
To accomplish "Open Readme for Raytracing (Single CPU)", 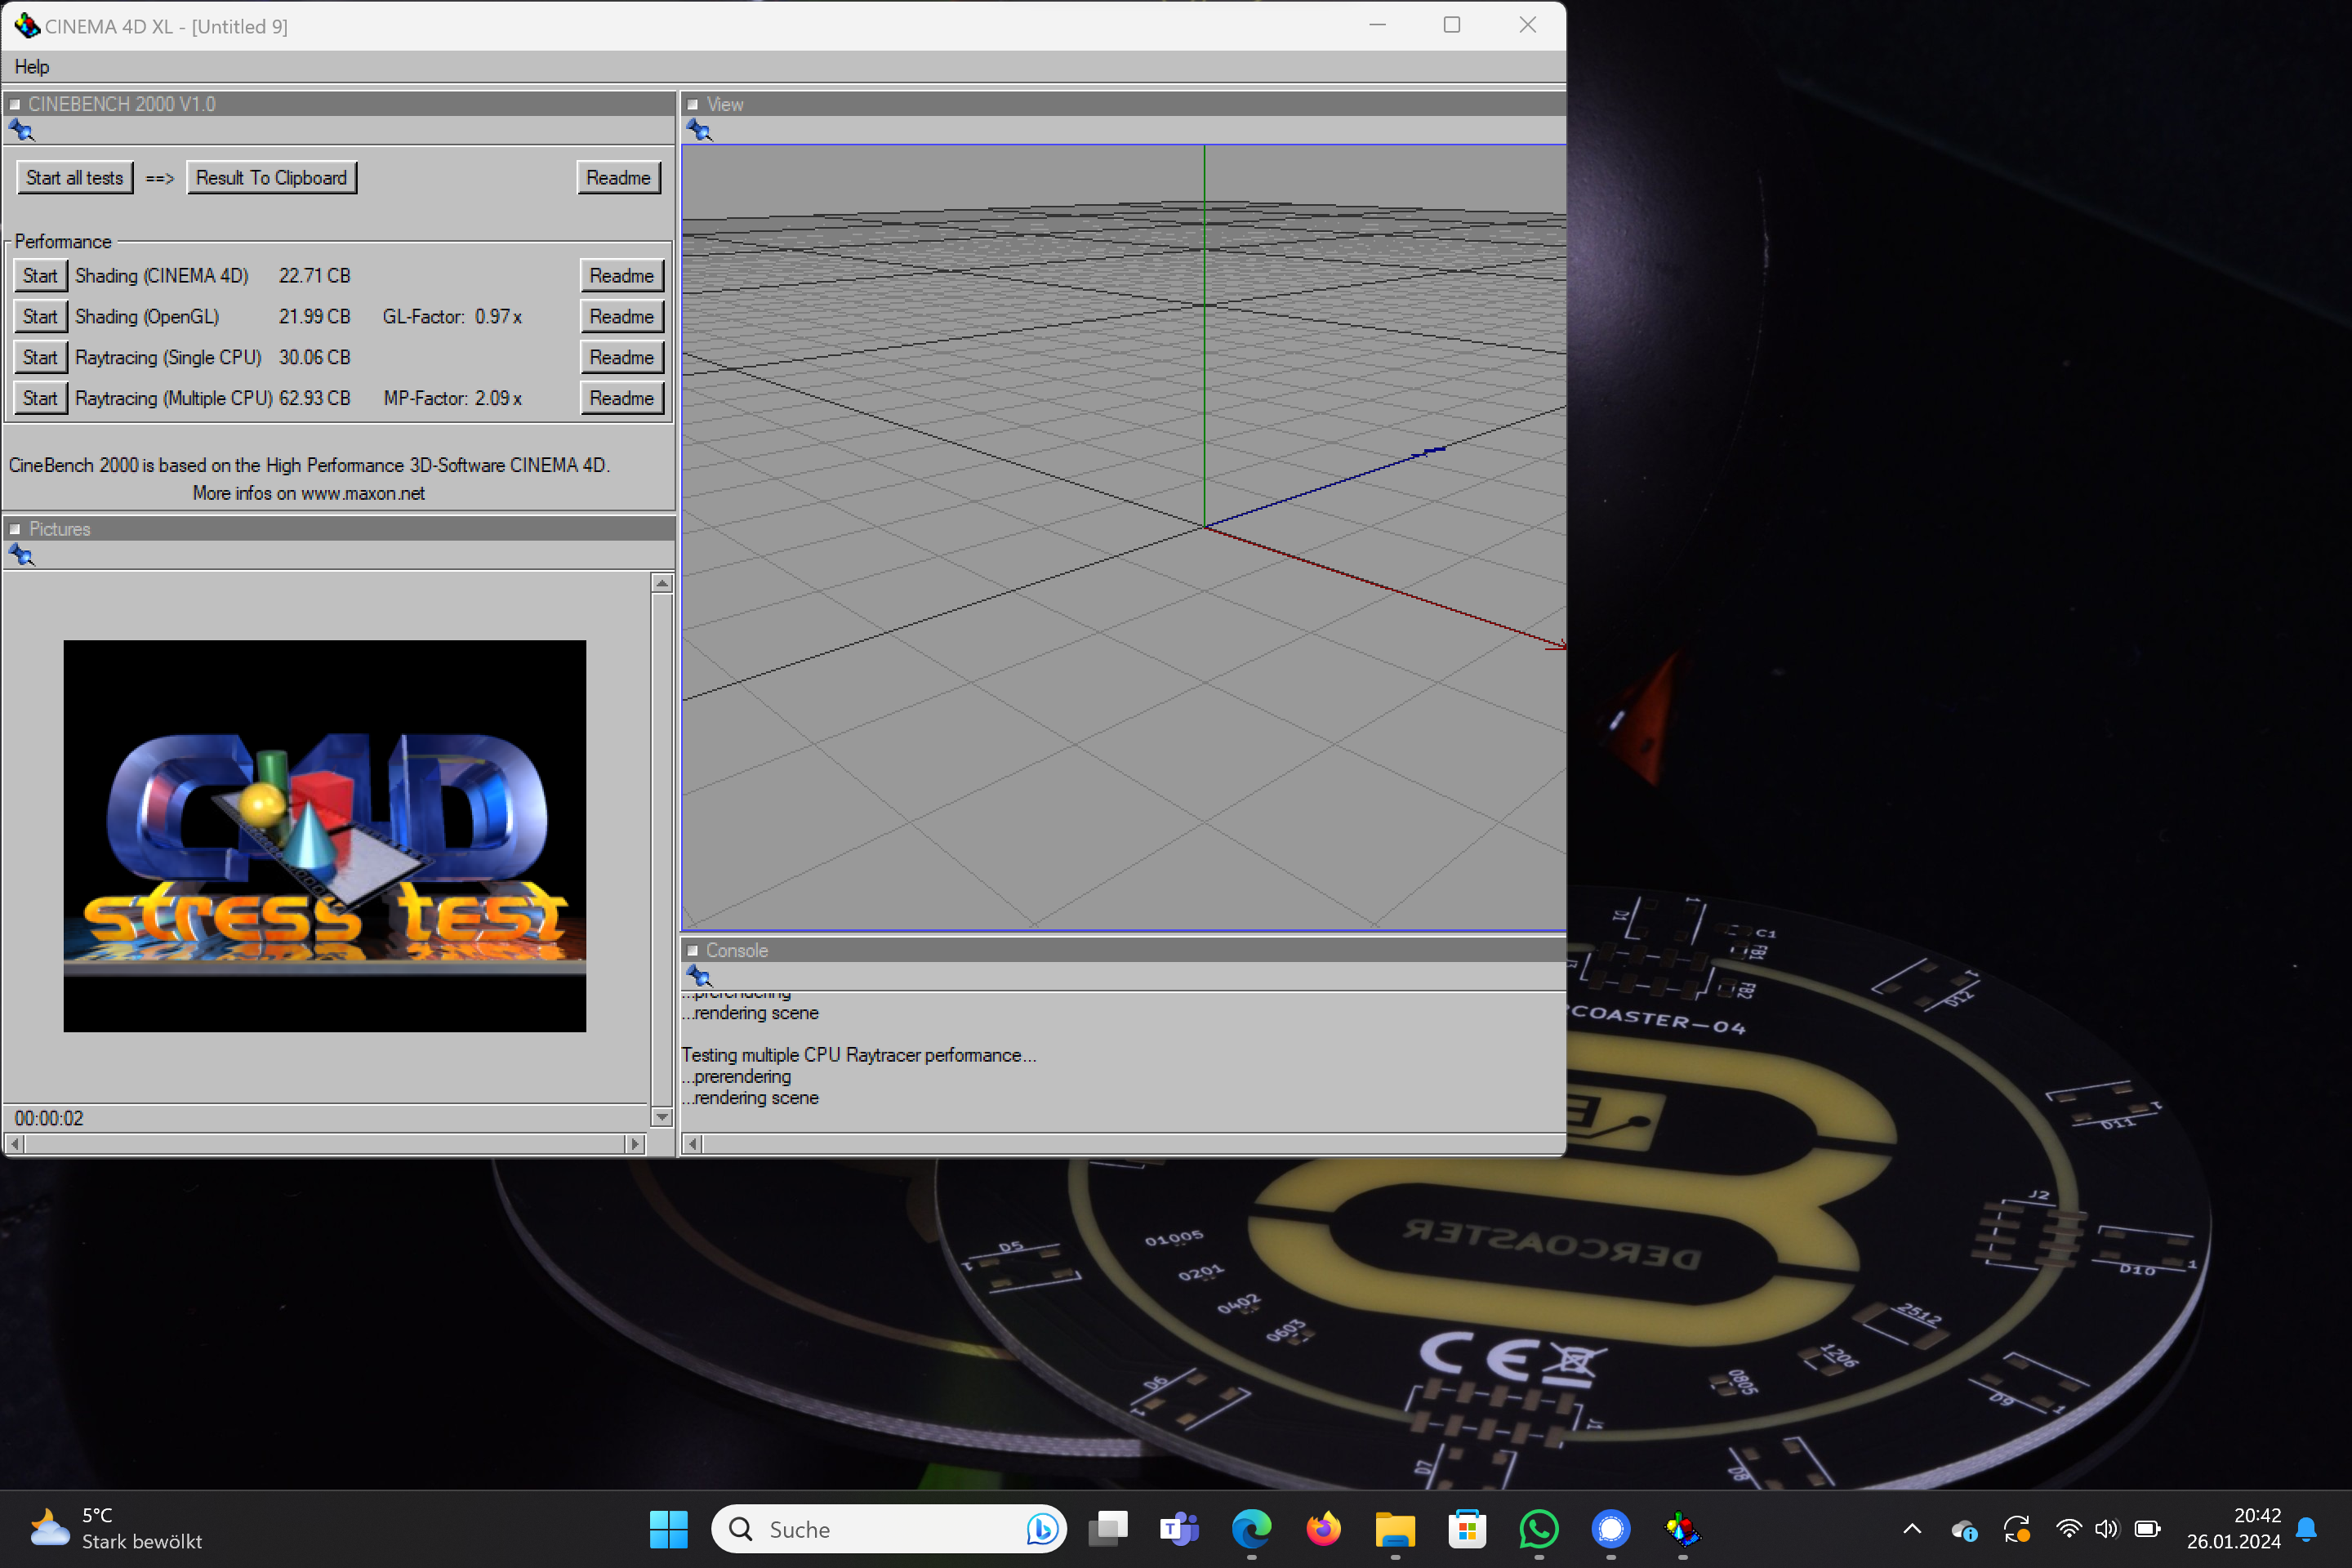I will pyautogui.click(x=622, y=358).
